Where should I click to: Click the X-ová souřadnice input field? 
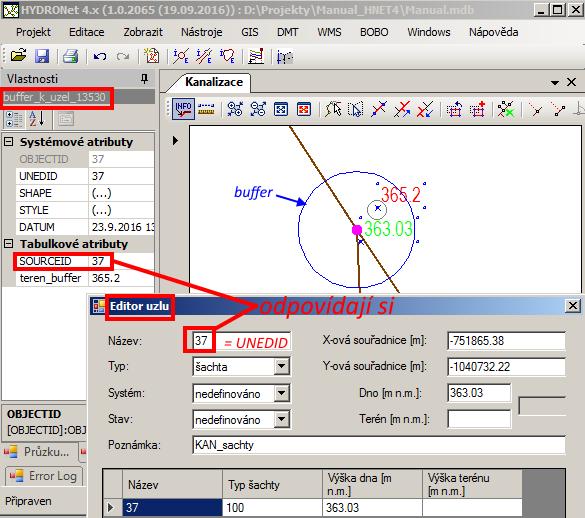click(x=506, y=341)
